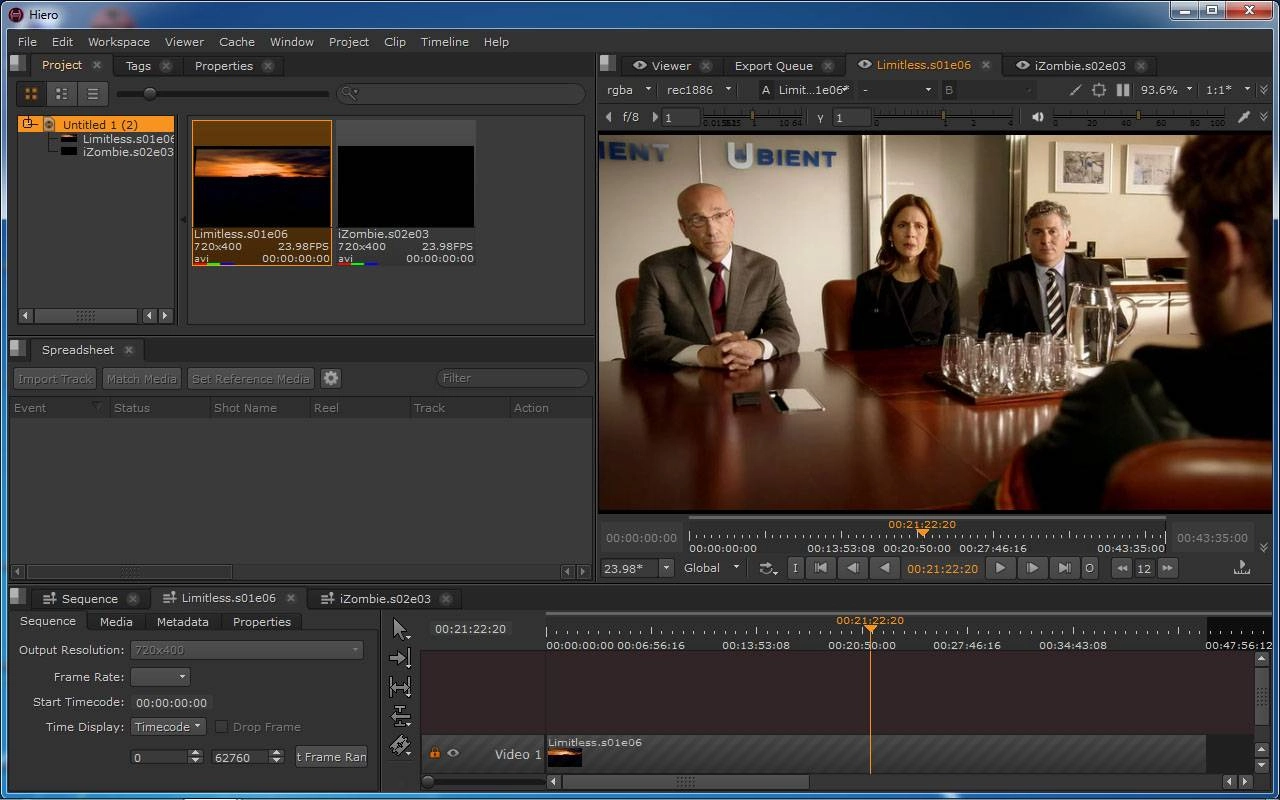
Task: Collapse Untitled 1 project tree node
Action: (29, 124)
